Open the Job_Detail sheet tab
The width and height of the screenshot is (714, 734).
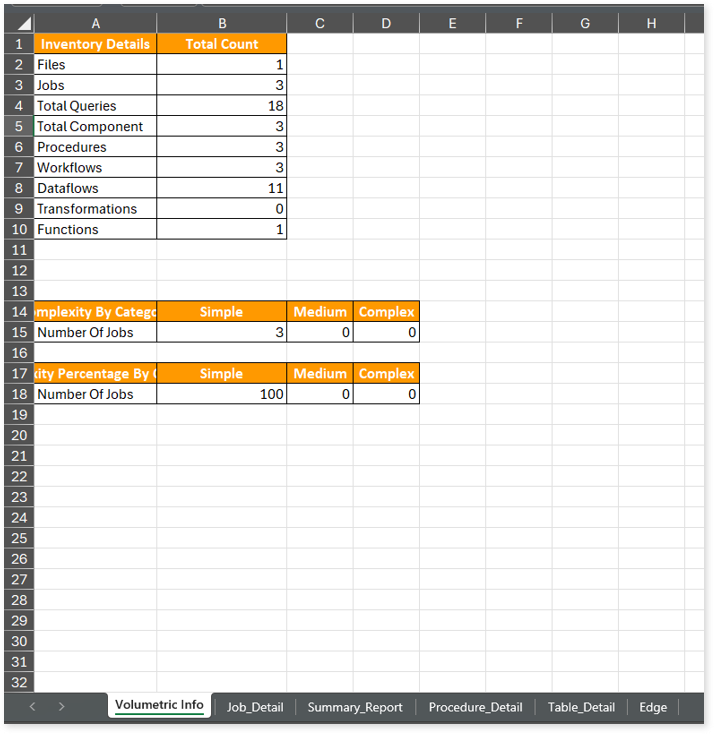255,707
